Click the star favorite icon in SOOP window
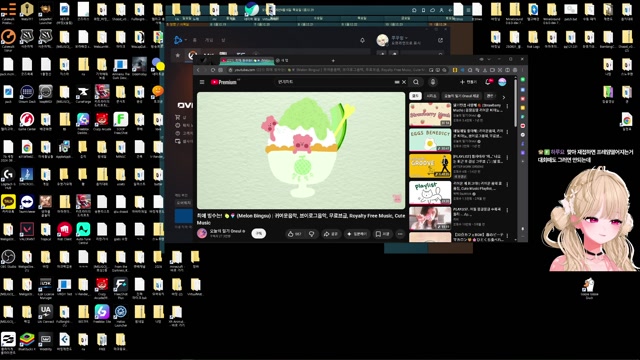640x360 pixels. coord(178,55)
